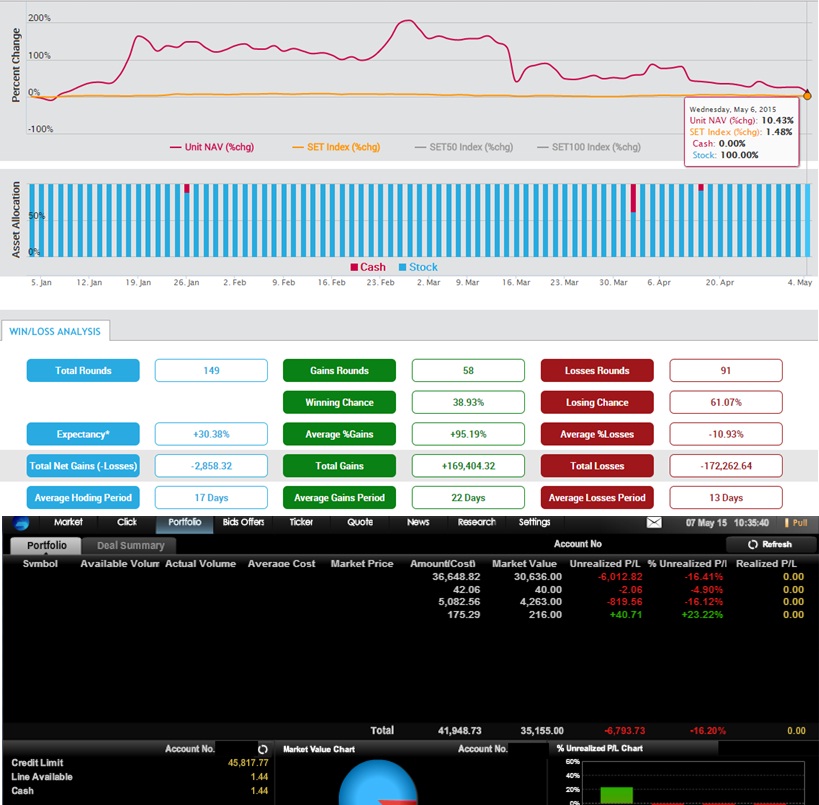Sort by Unrealized P/L column header
The height and width of the screenshot is (805, 819).
click(605, 564)
